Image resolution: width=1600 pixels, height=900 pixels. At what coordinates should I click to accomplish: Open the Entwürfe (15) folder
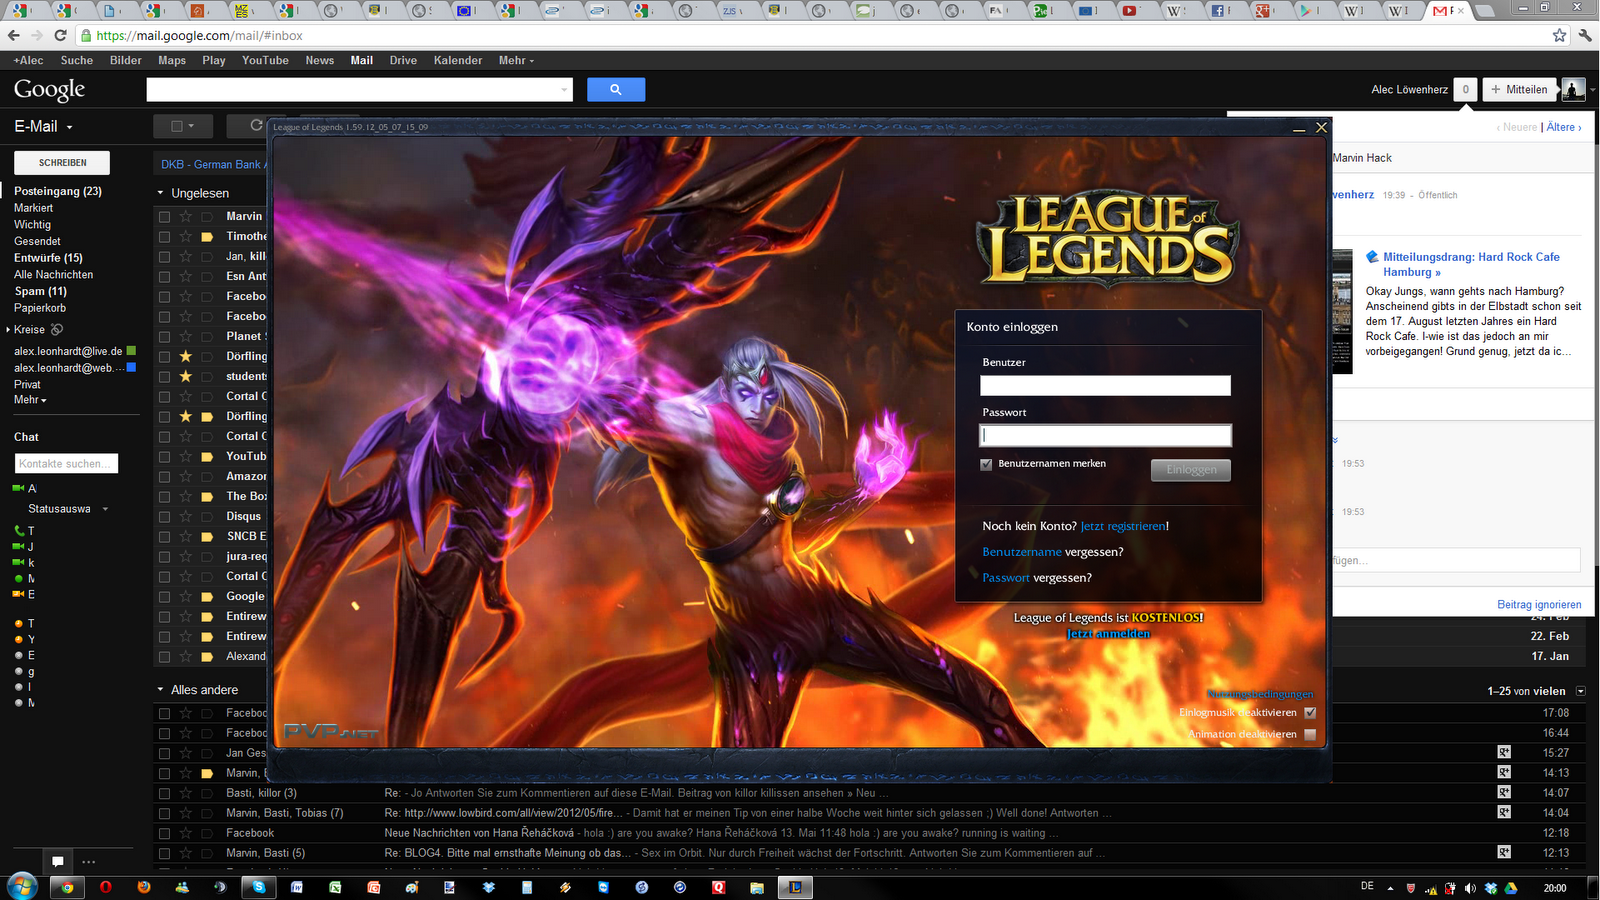(48, 258)
